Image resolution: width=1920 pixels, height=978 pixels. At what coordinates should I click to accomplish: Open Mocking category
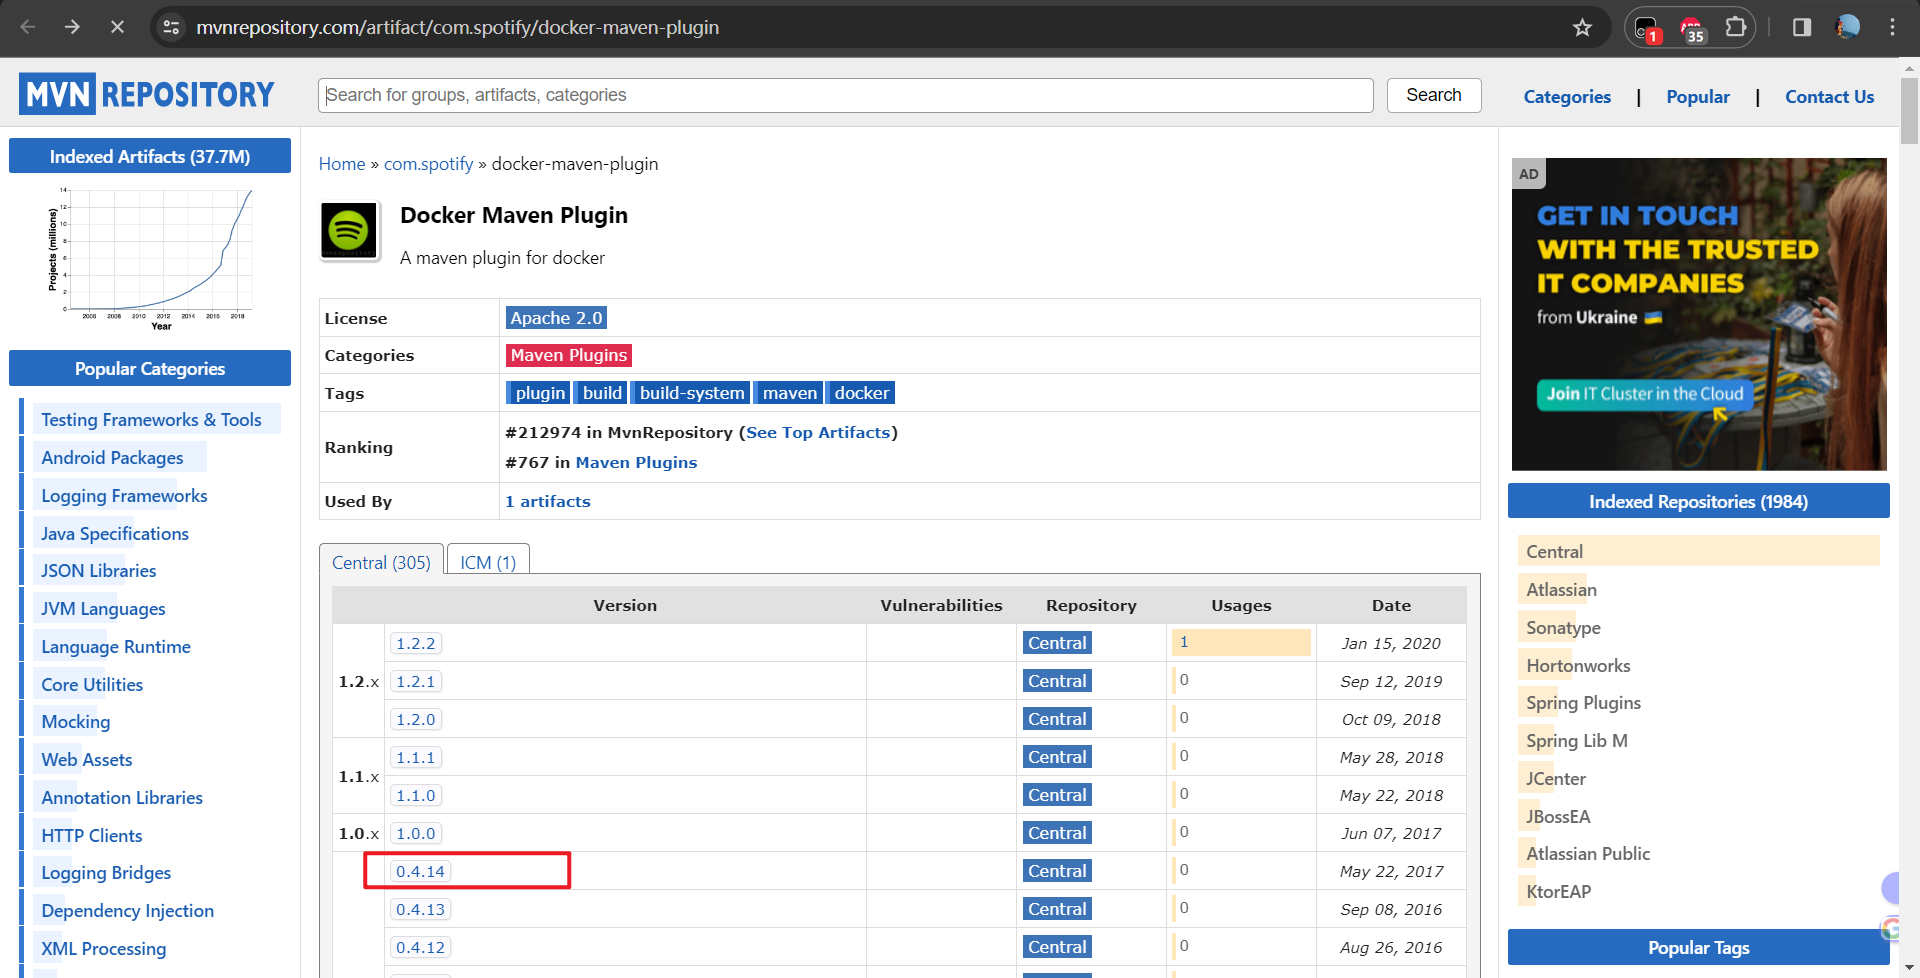(75, 721)
